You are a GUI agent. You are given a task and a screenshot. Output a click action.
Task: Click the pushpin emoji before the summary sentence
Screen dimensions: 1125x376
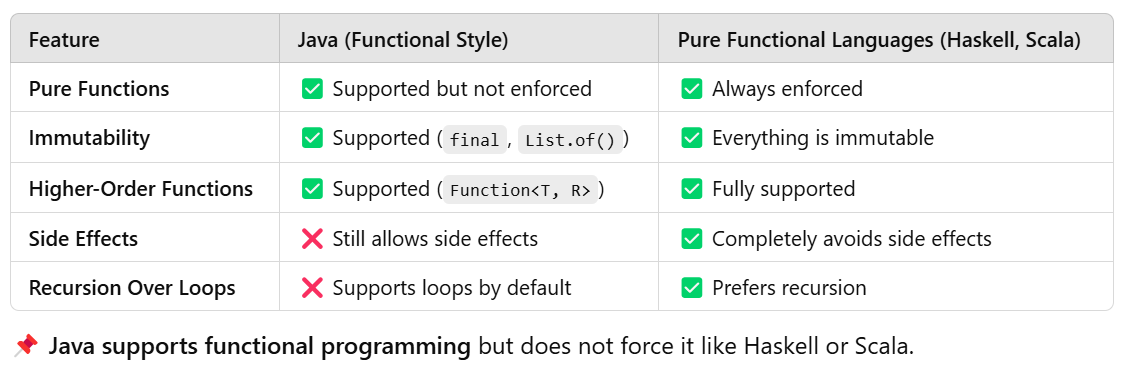tap(26, 347)
